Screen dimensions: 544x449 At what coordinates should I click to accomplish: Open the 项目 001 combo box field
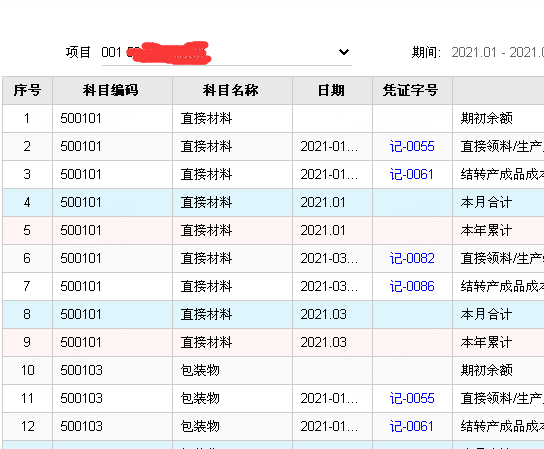click(x=227, y=52)
